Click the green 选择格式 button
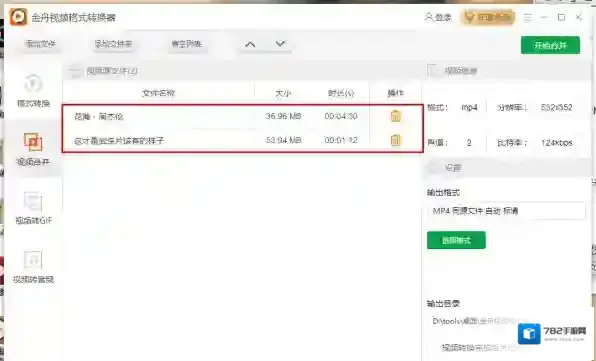This screenshot has width=596, height=361. pyautogui.click(x=456, y=240)
